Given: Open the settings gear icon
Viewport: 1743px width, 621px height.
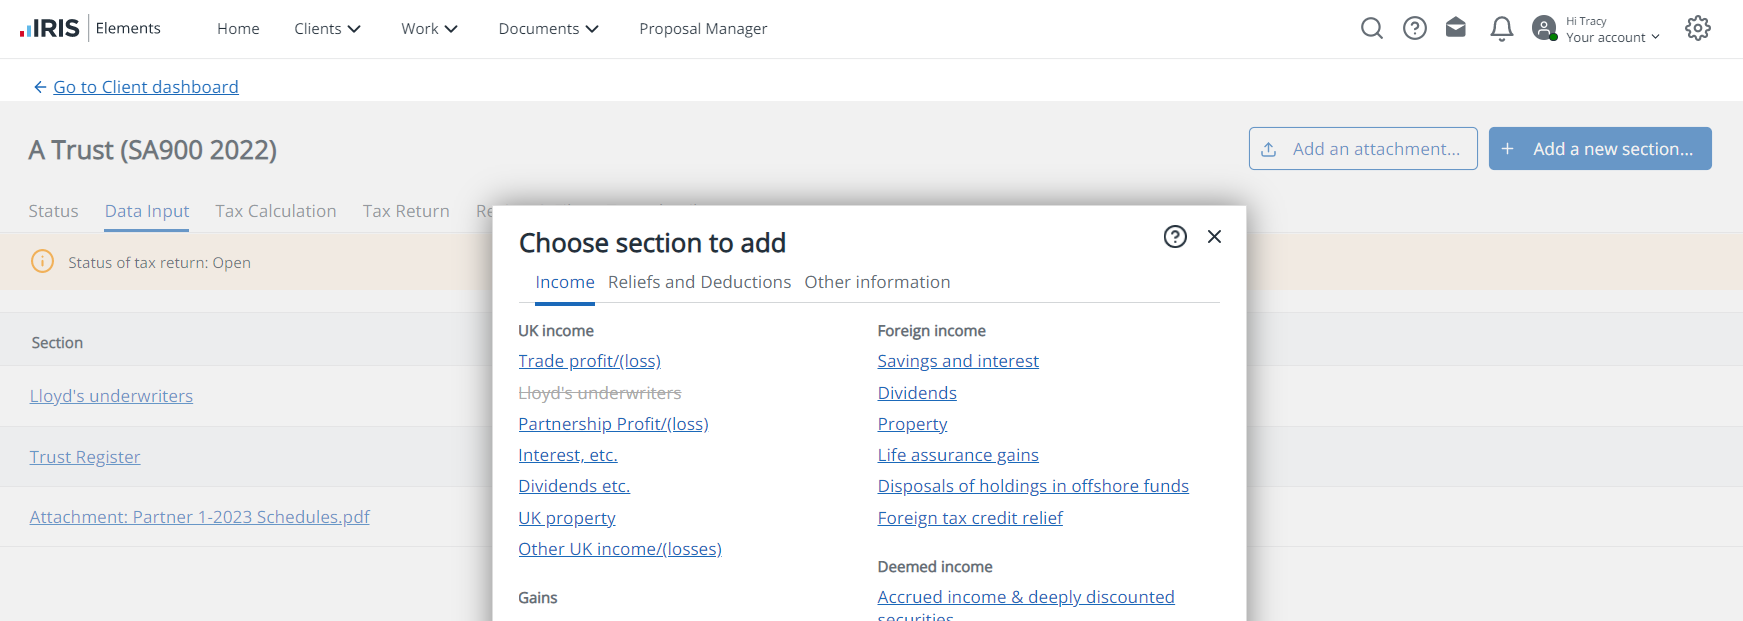Looking at the screenshot, I should [x=1697, y=28].
